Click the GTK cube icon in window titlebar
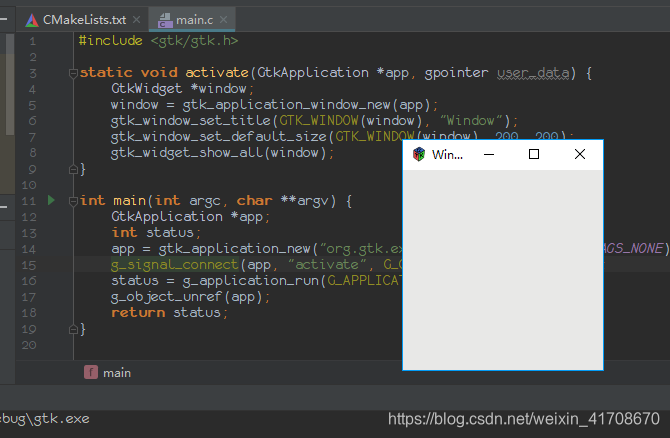This screenshot has width=670, height=438. tap(419, 154)
